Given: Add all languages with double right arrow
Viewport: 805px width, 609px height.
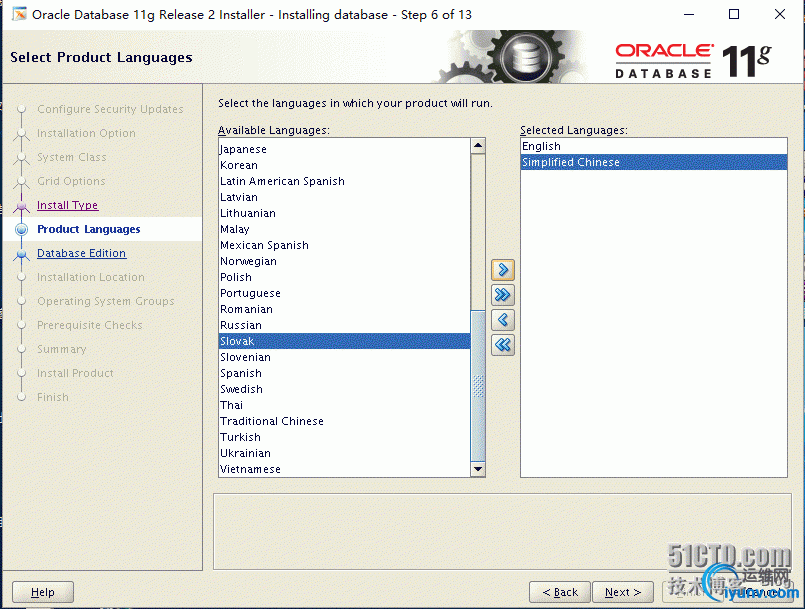Looking at the screenshot, I should coord(503,295).
